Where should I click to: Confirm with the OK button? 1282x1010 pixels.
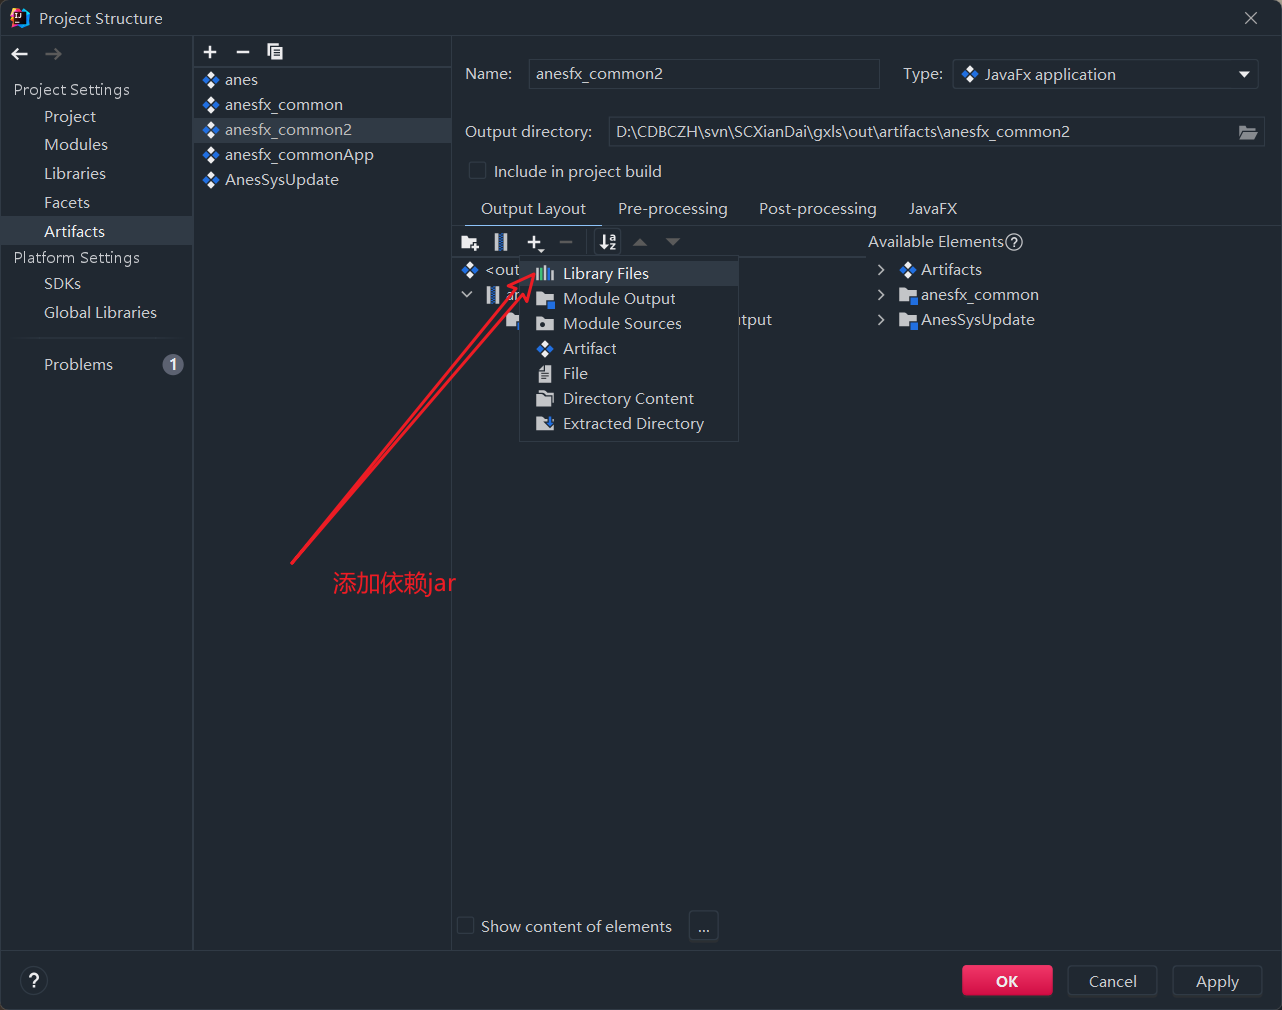[x=1007, y=981]
